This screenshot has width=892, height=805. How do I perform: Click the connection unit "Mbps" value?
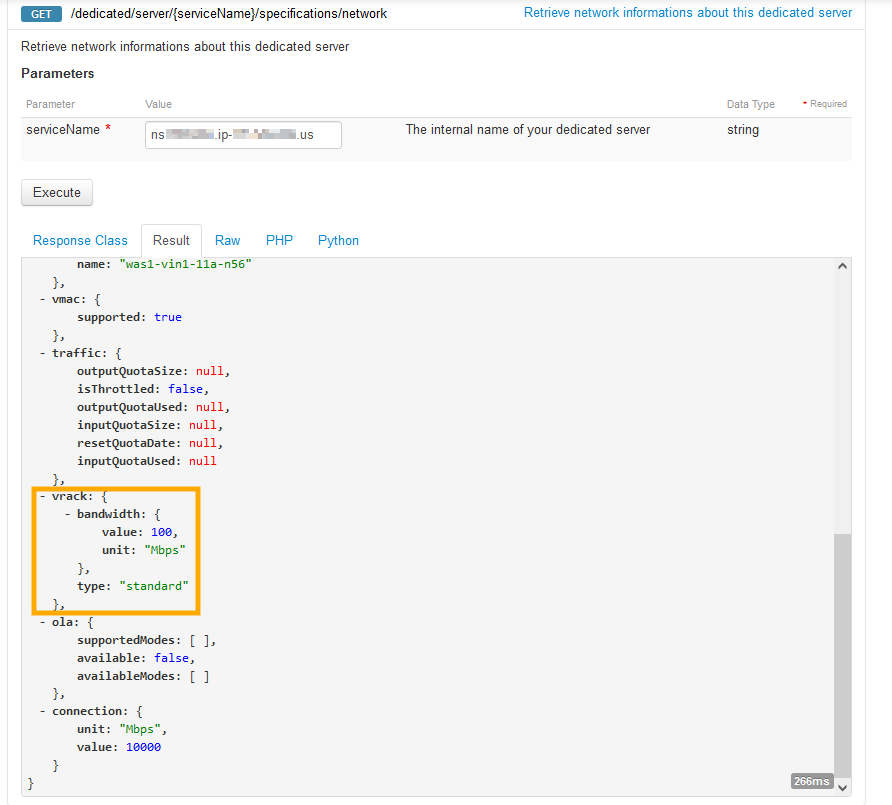pyautogui.click(x=140, y=729)
